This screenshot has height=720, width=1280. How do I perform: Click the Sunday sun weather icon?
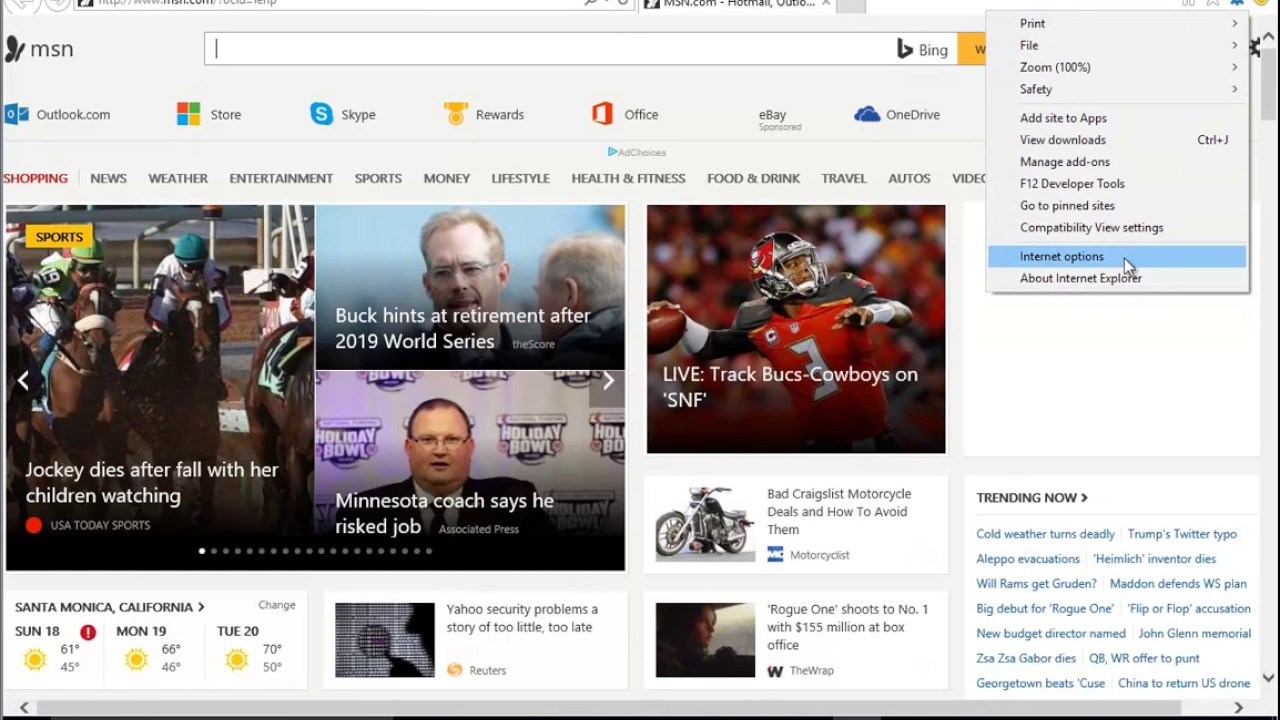point(35,659)
